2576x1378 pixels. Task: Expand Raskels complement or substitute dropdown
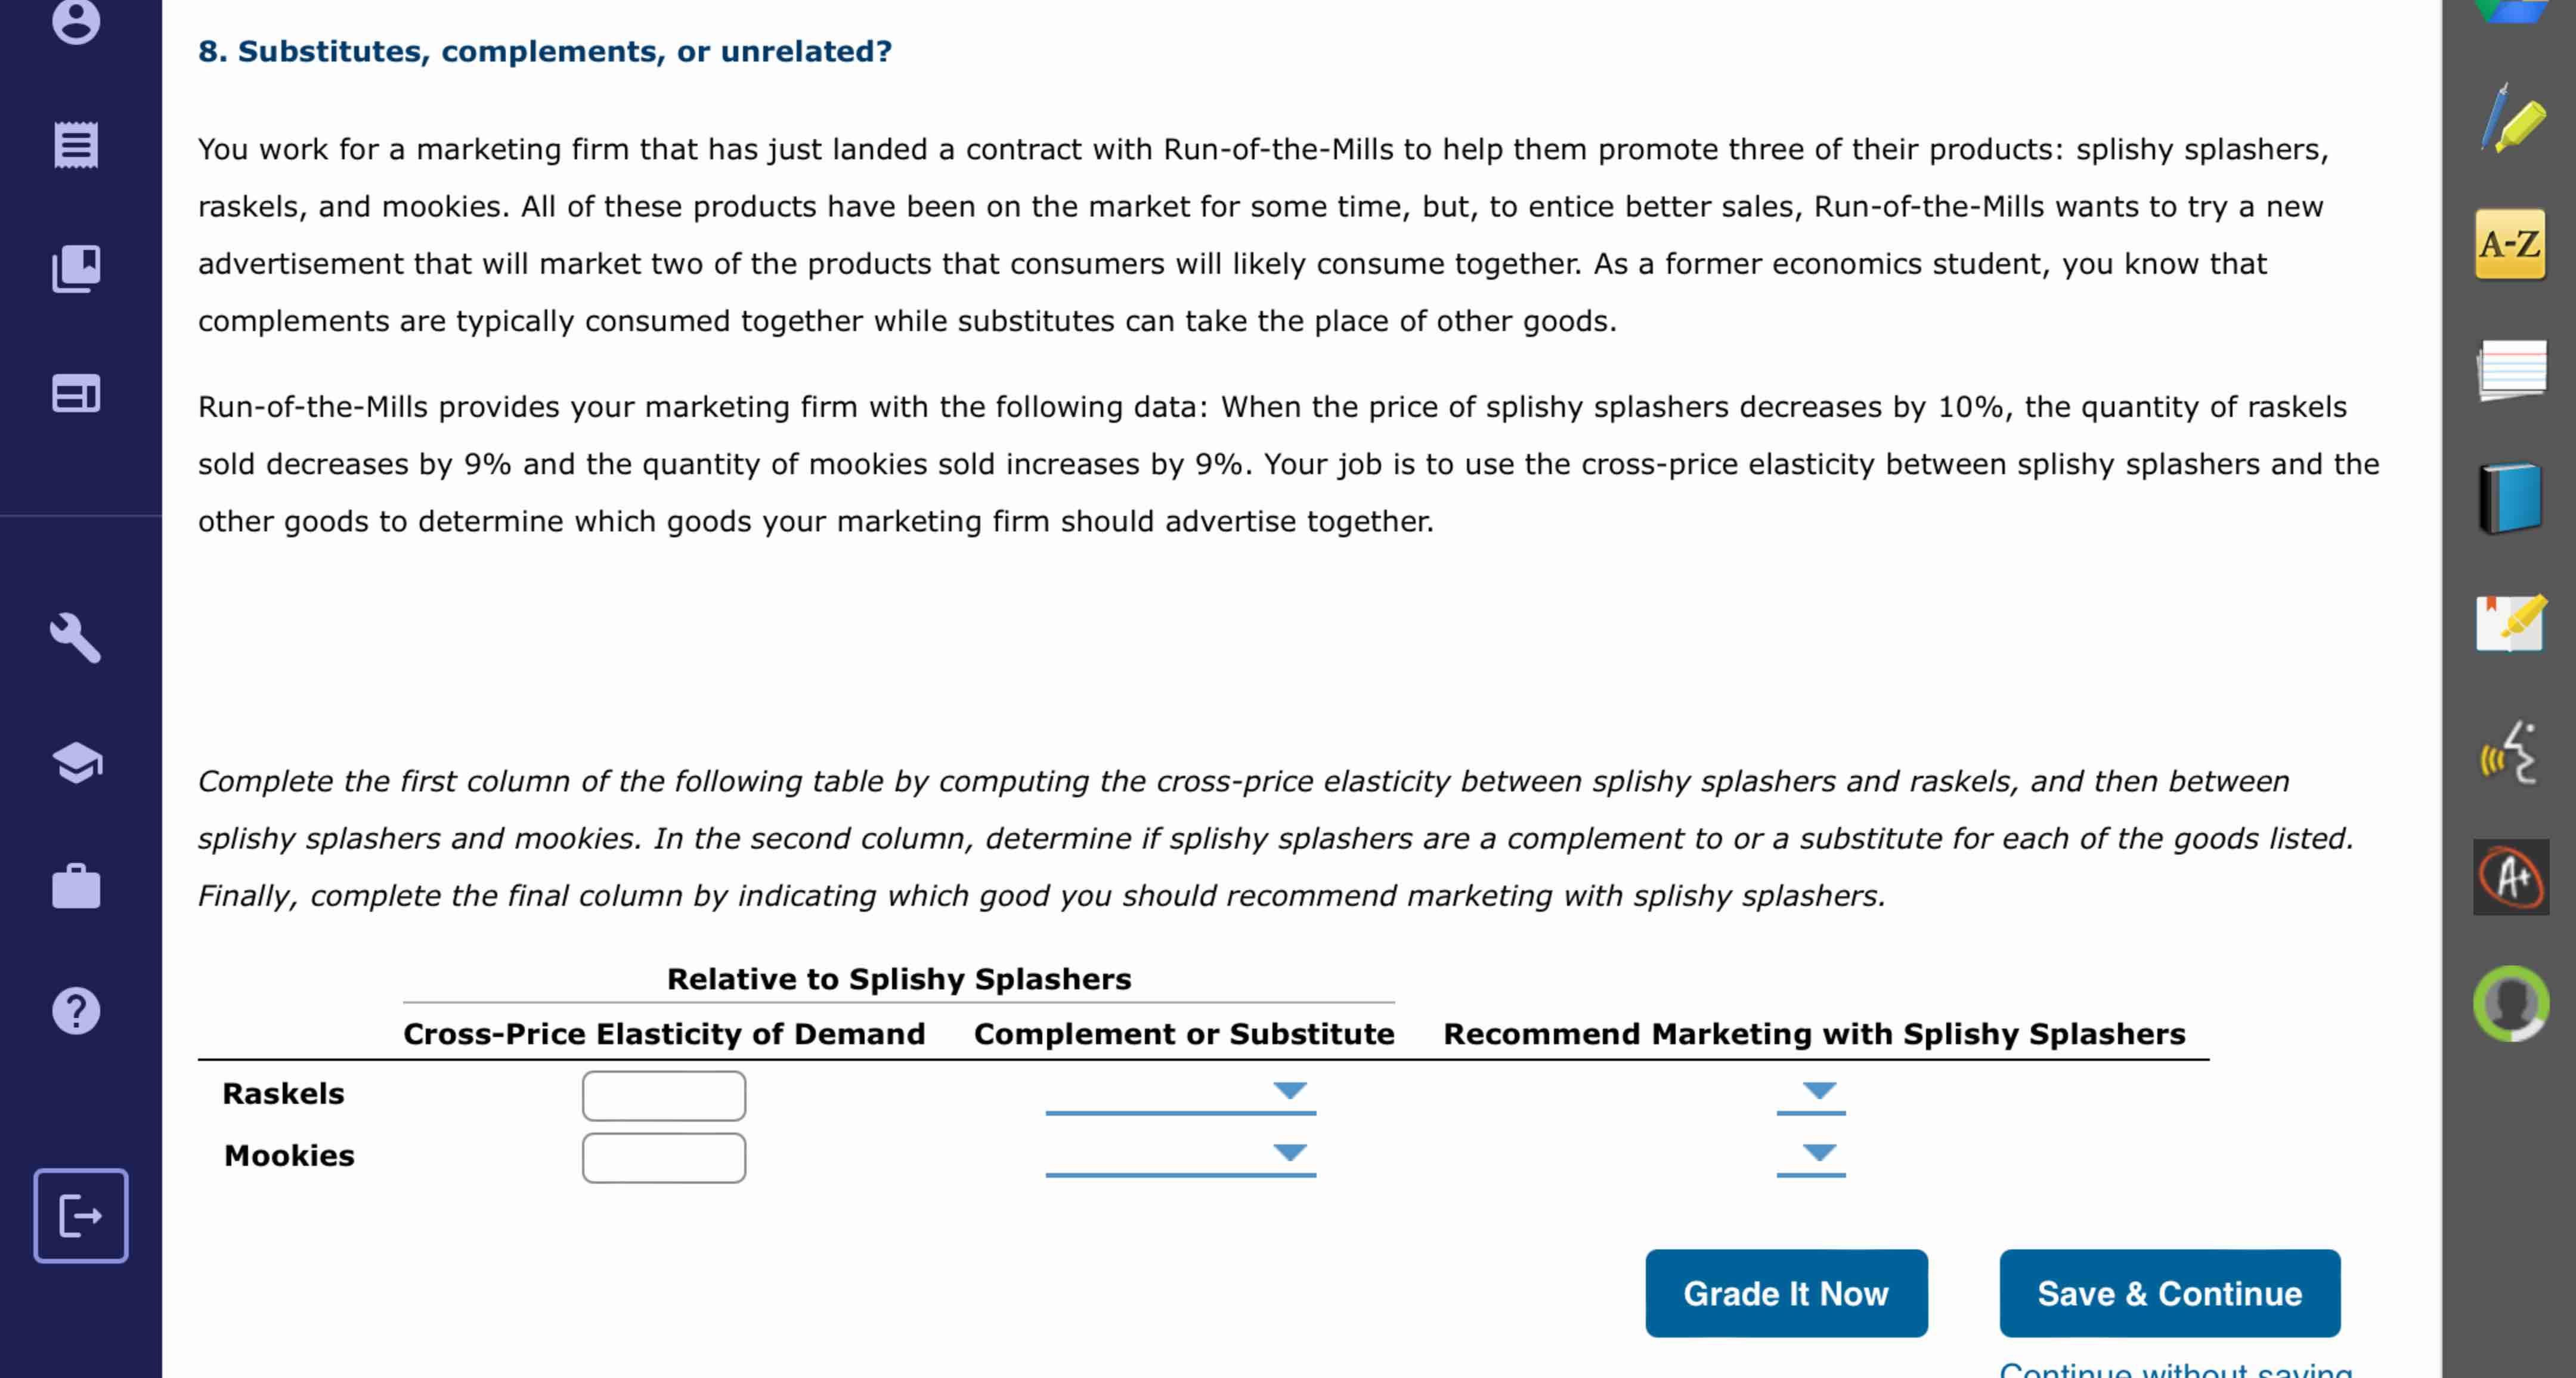point(1180,1094)
